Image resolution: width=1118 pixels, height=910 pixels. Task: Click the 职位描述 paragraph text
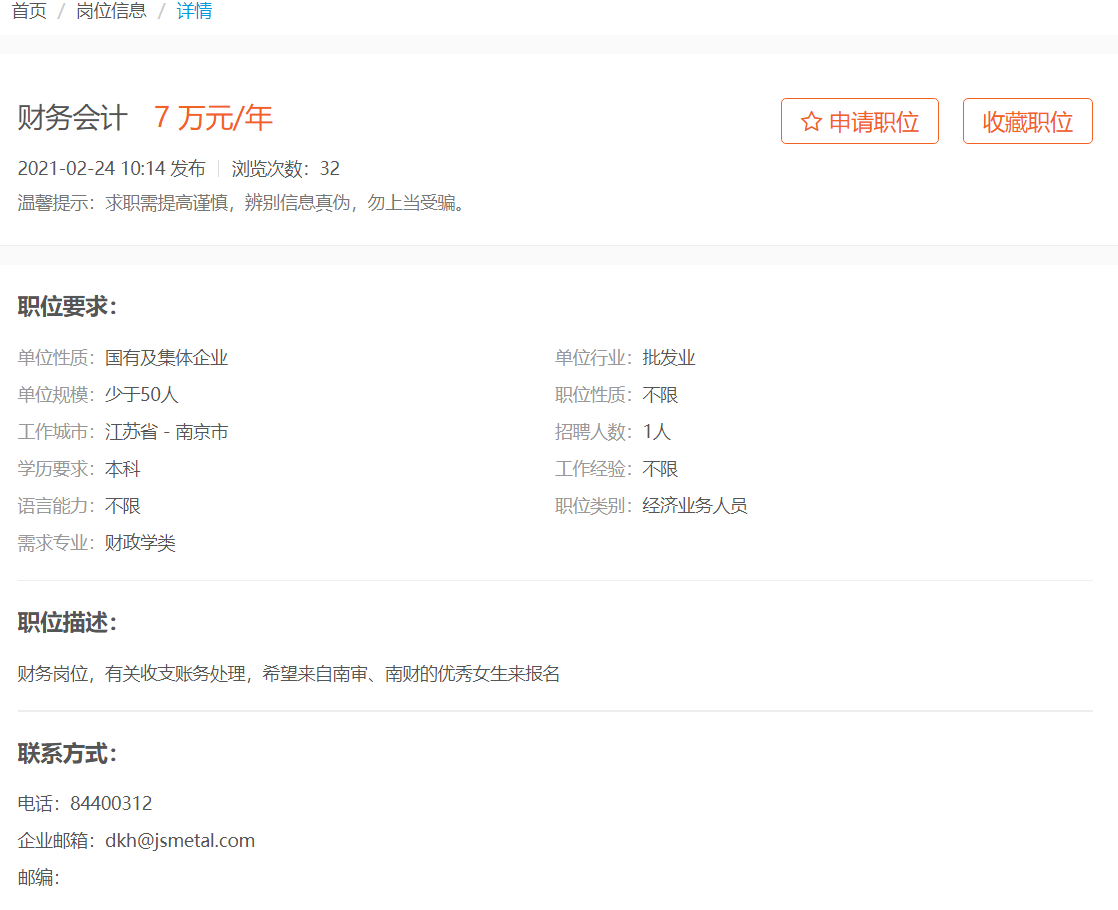tap(288, 674)
